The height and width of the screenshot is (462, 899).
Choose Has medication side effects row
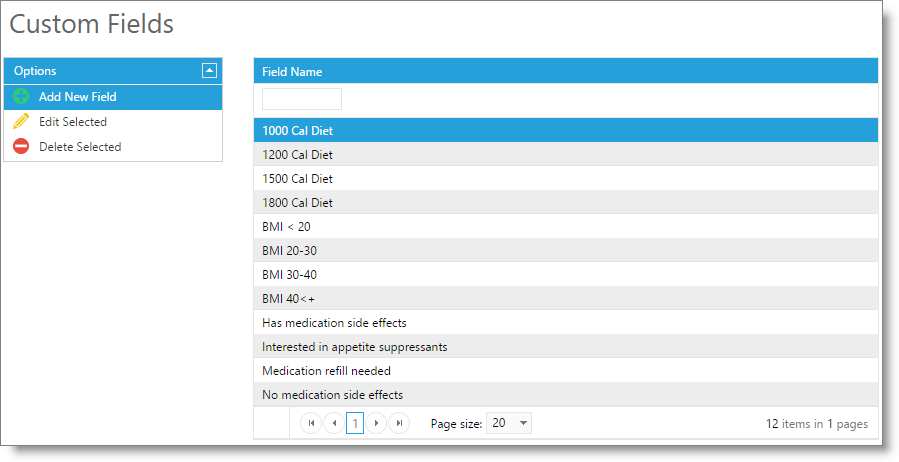pos(566,323)
